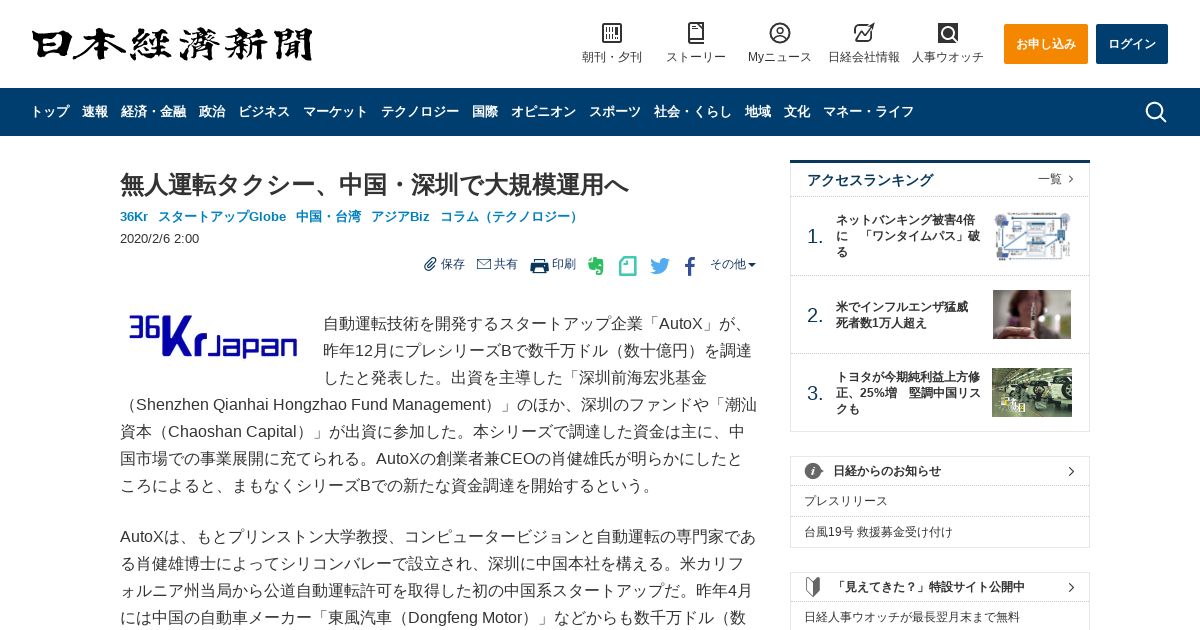
Task: Open スポーツ navigation item
Action: coord(615,112)
